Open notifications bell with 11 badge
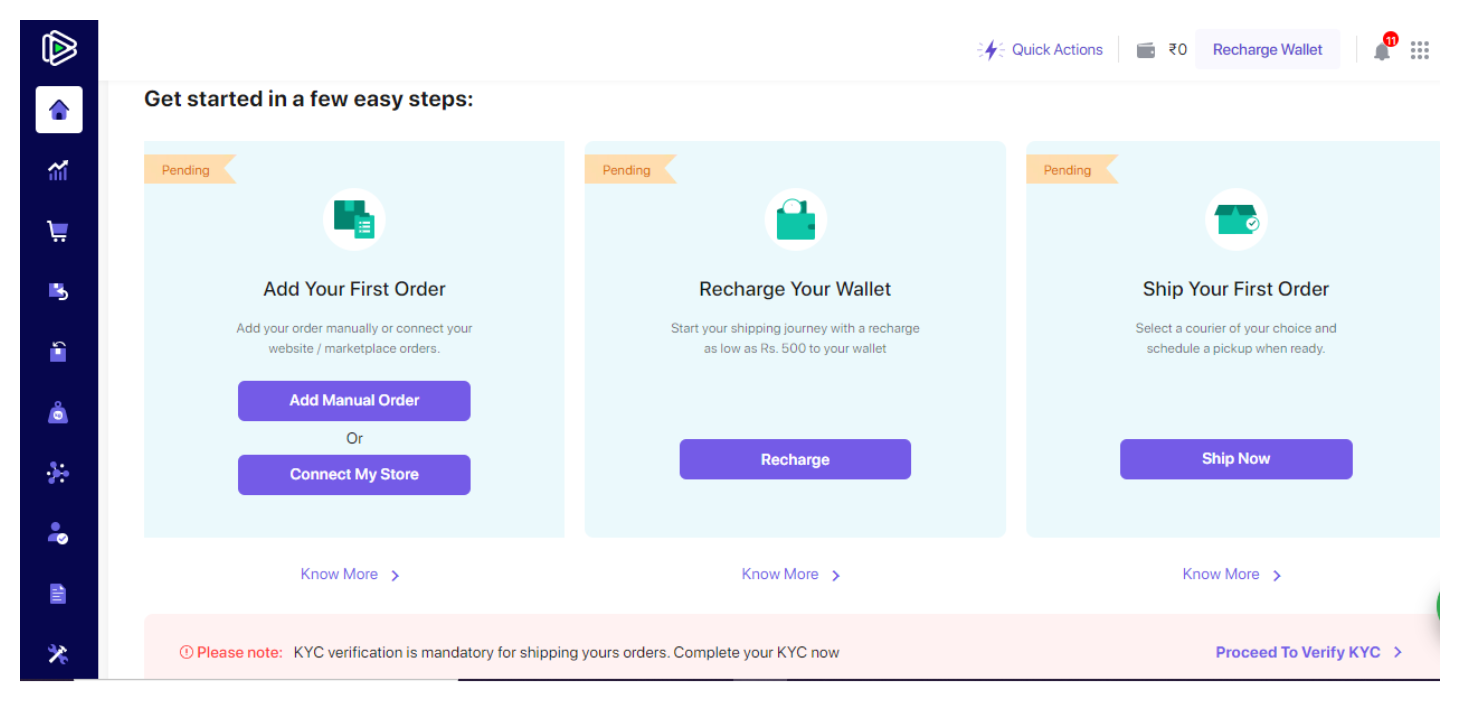Image resolution: width=1460 pixels, height=702 pixels. (1383, 49)
